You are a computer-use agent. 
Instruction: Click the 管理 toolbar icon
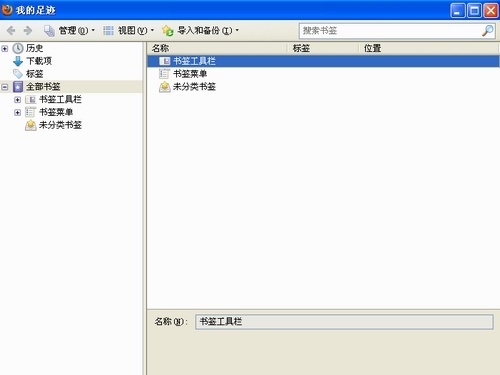click(x=49, y=31)
